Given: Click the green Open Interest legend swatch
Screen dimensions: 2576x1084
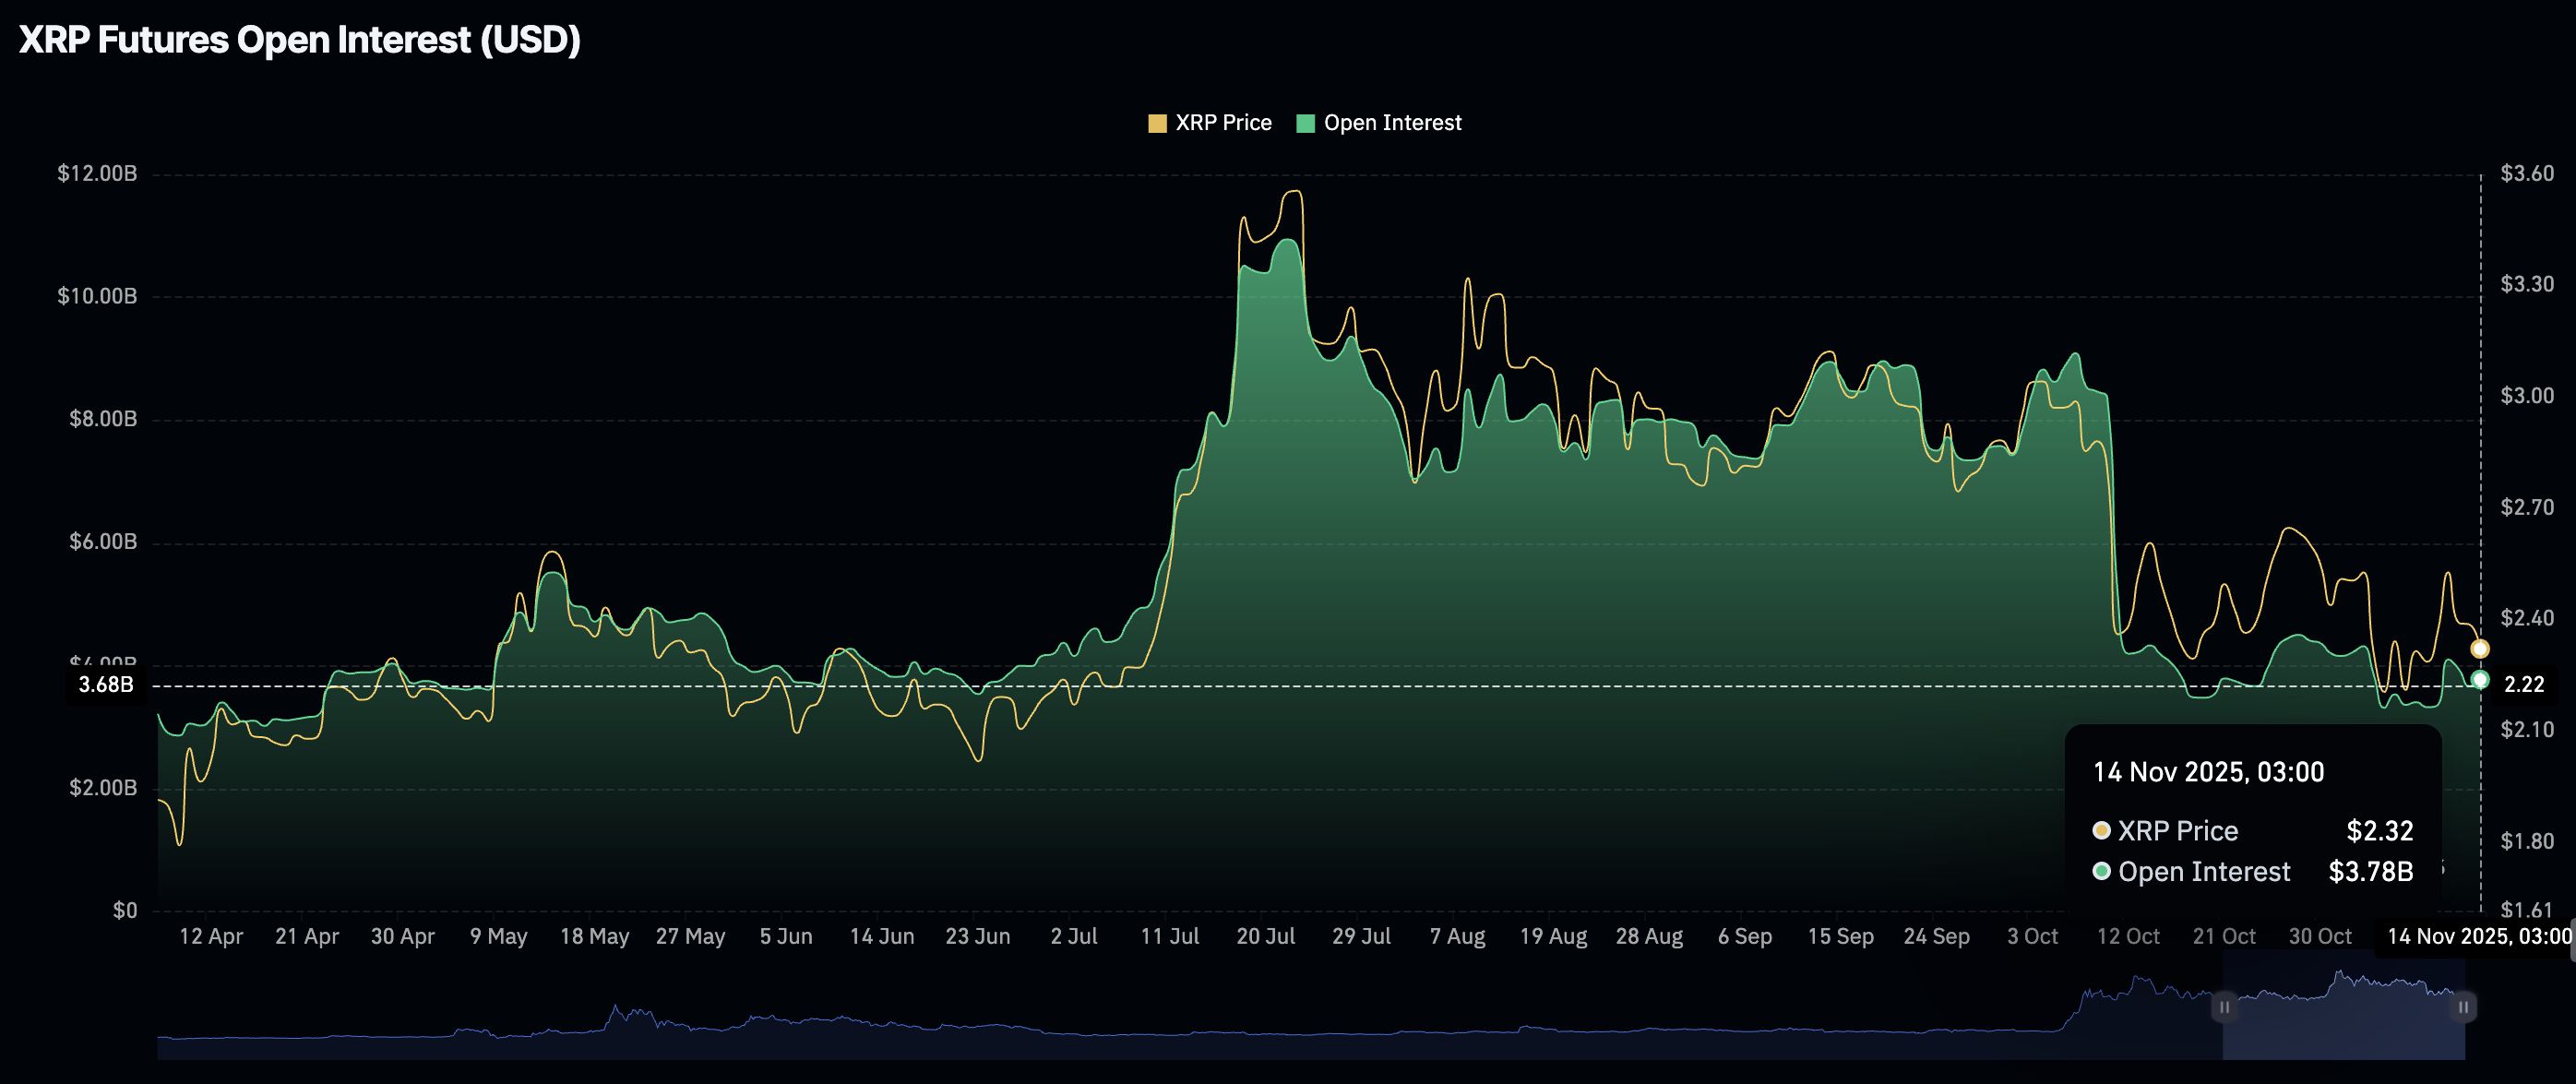Looking at the screenshot, I should (x=1305, y=122).
